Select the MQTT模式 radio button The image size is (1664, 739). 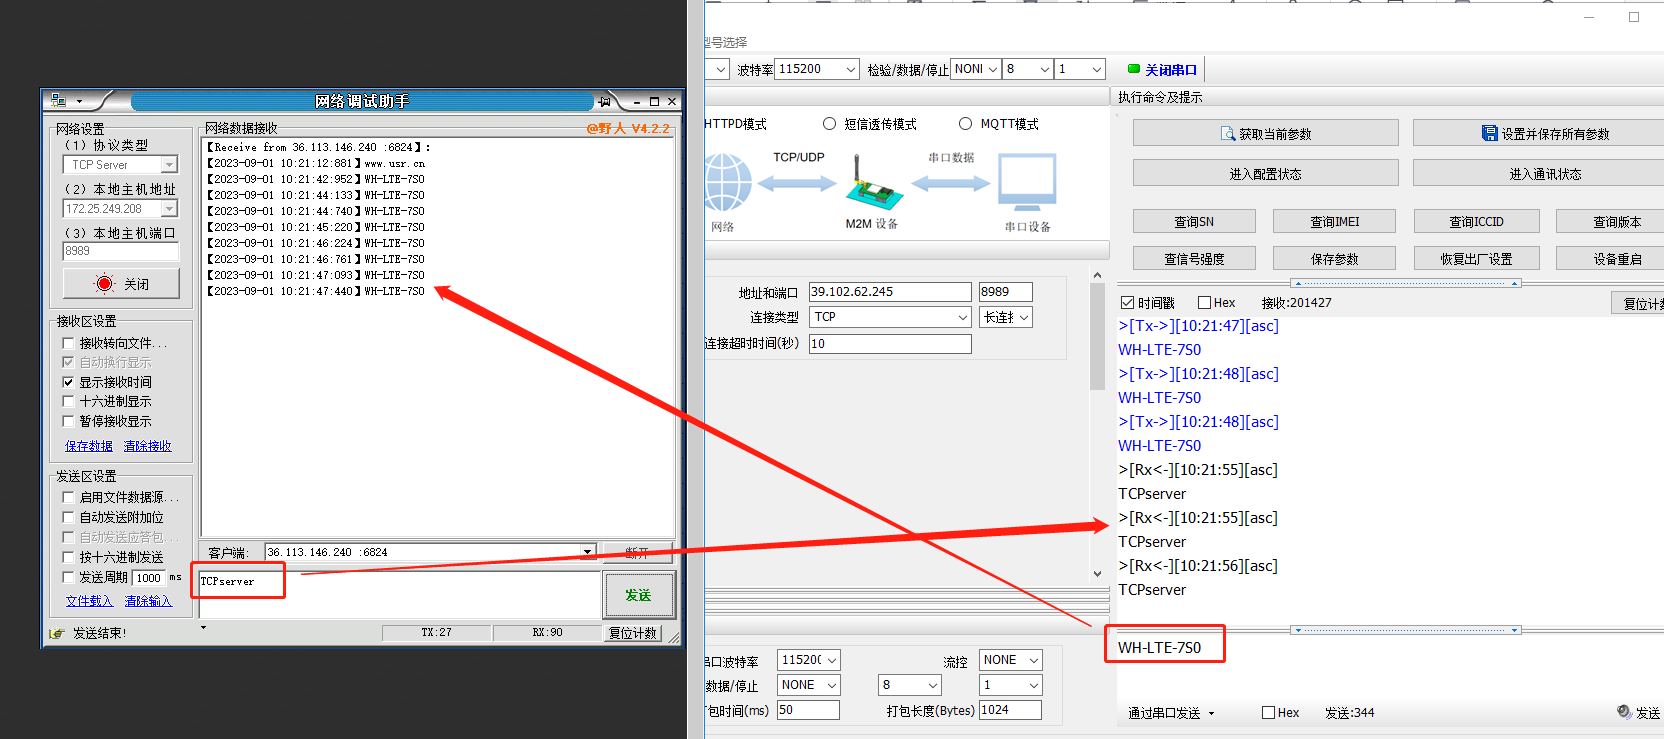coord(965,124)
